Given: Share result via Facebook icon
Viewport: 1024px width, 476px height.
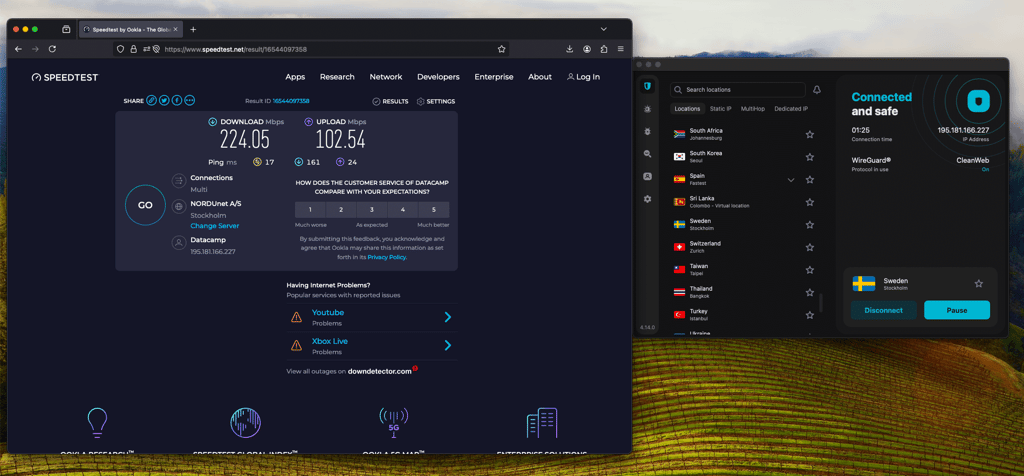Looking at the screenshot, I should pyautogui.click(x=177, y=101).
